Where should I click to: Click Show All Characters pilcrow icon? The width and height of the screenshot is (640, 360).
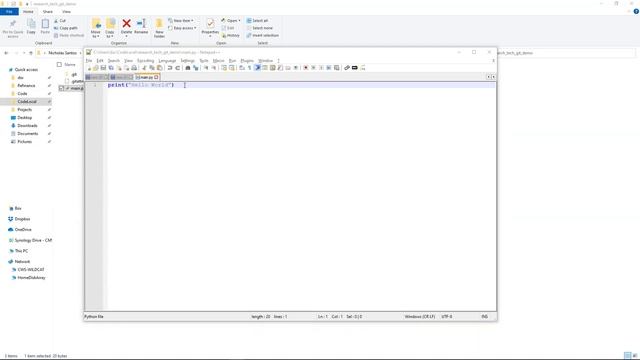[x=249, y=68]
